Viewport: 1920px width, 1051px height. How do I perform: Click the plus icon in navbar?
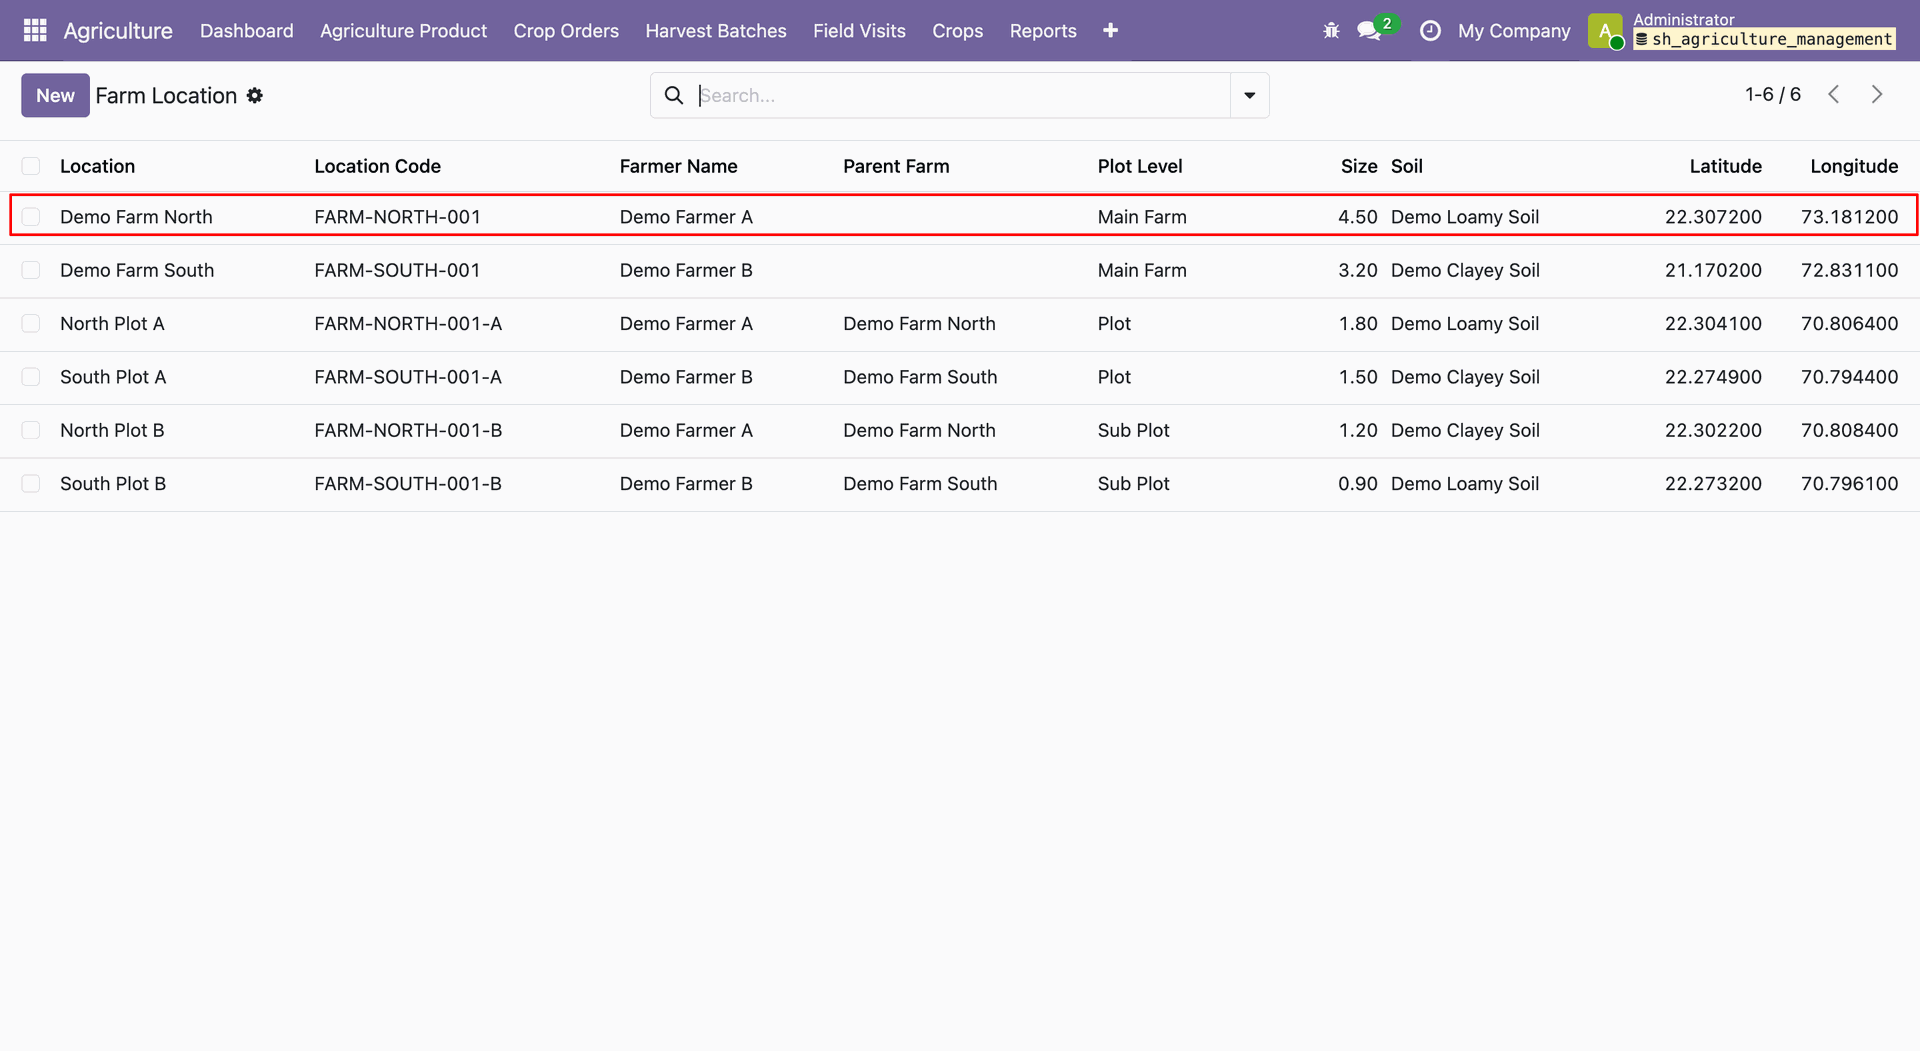coord(1110,30)
